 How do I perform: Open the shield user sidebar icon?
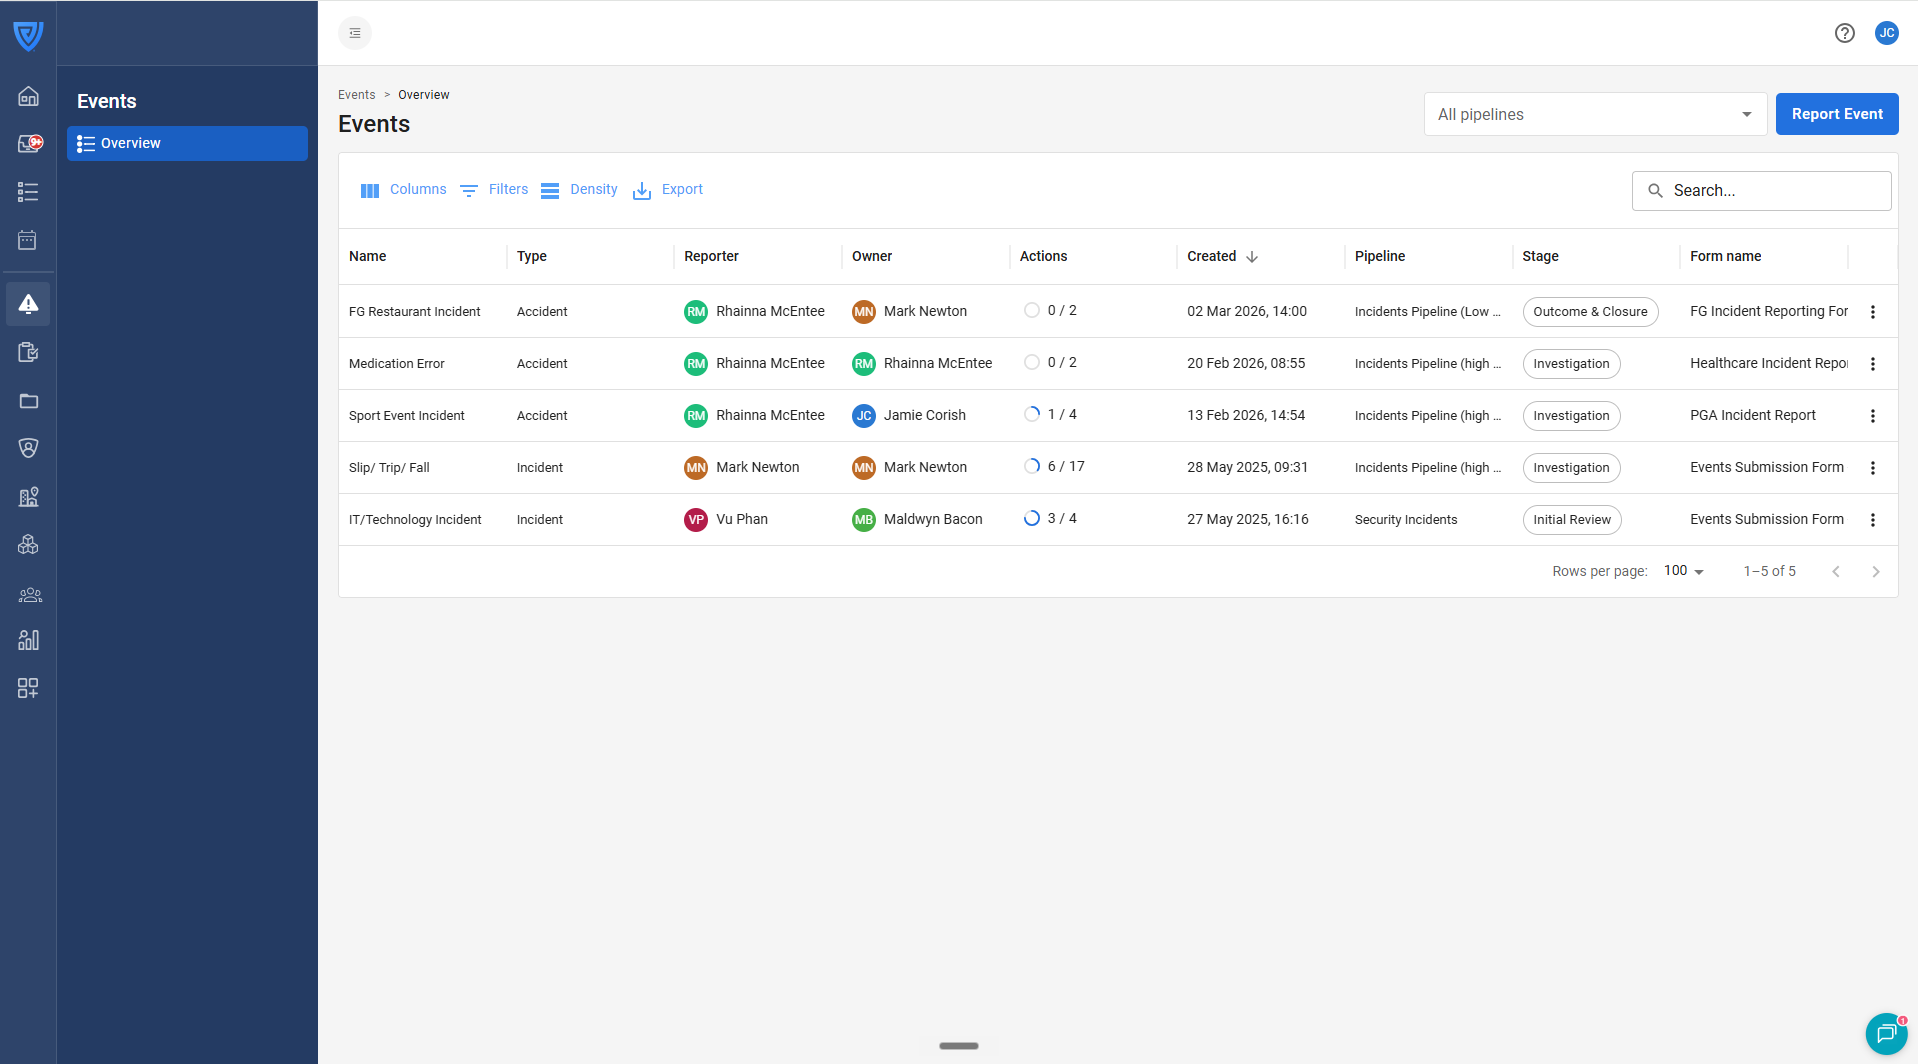point(28,448)
